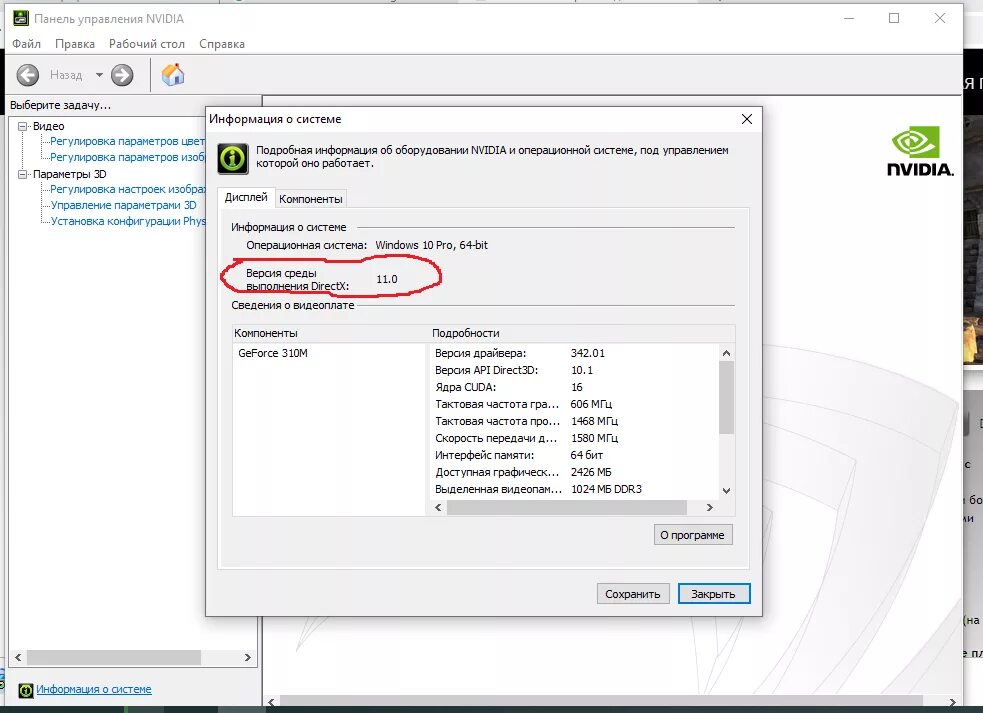Screen dimensions: 983x713
Task: Maximize the NVIDIA Control Panel window
Action: coord(894,18)
